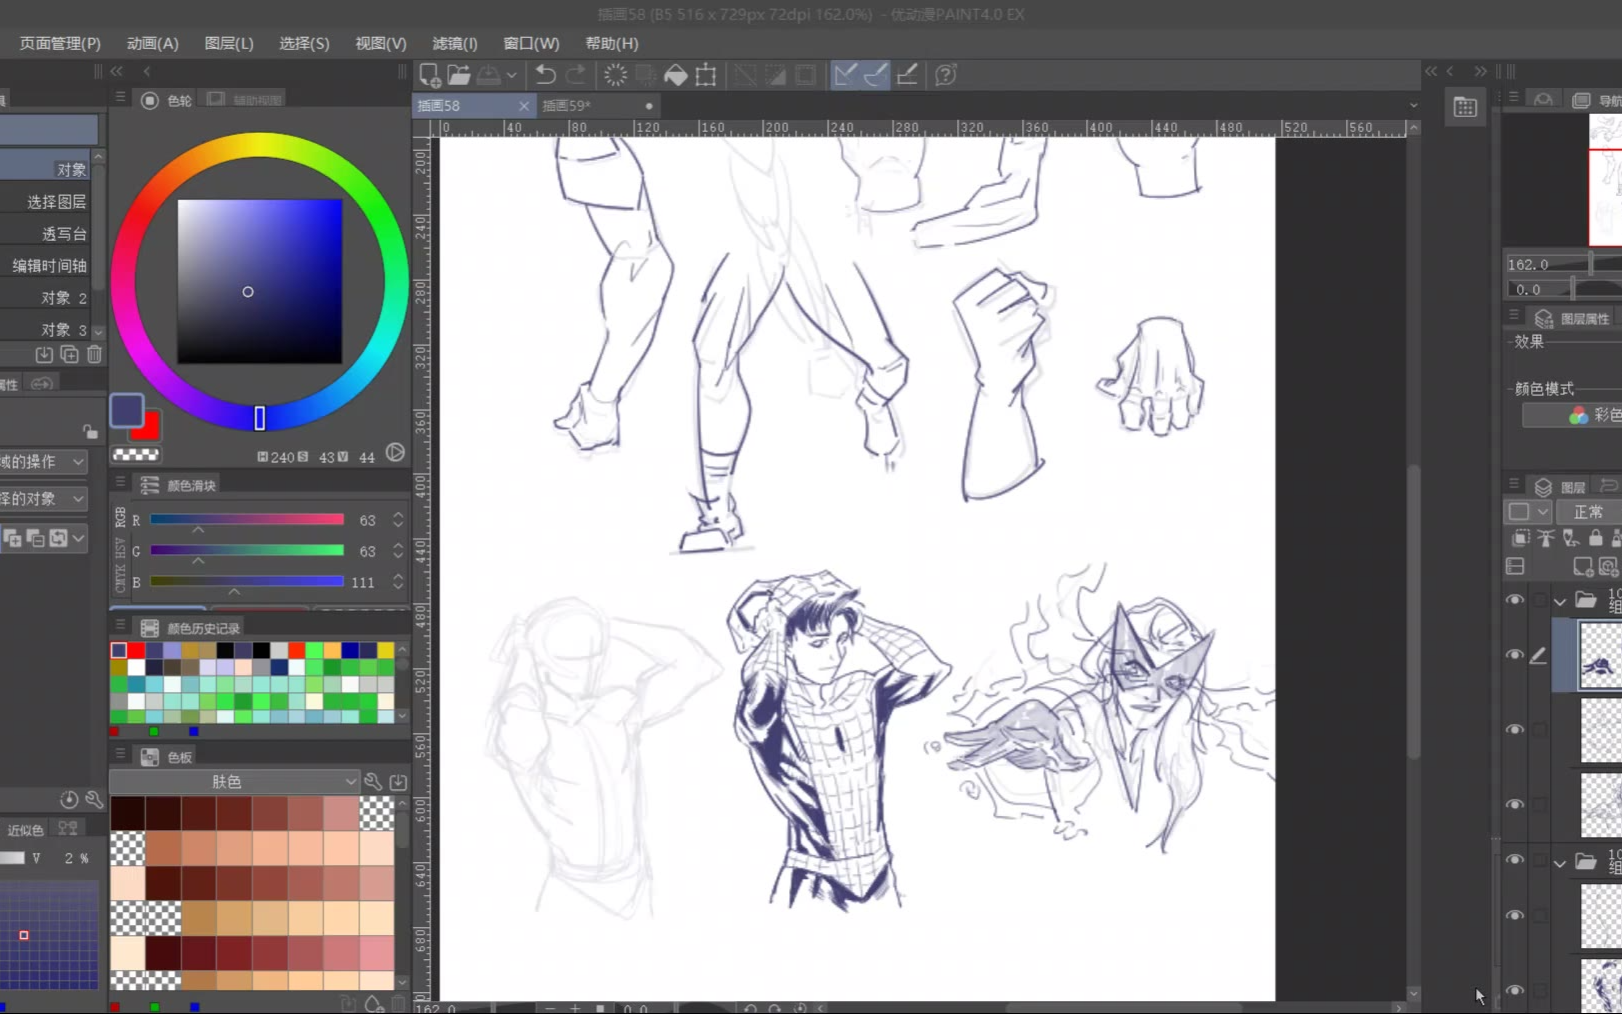Click the new raster layer icon in the layer palette
The width and height of the screenshot is (1622, 1014).
pyautogui.click(x=1582, y=567)
